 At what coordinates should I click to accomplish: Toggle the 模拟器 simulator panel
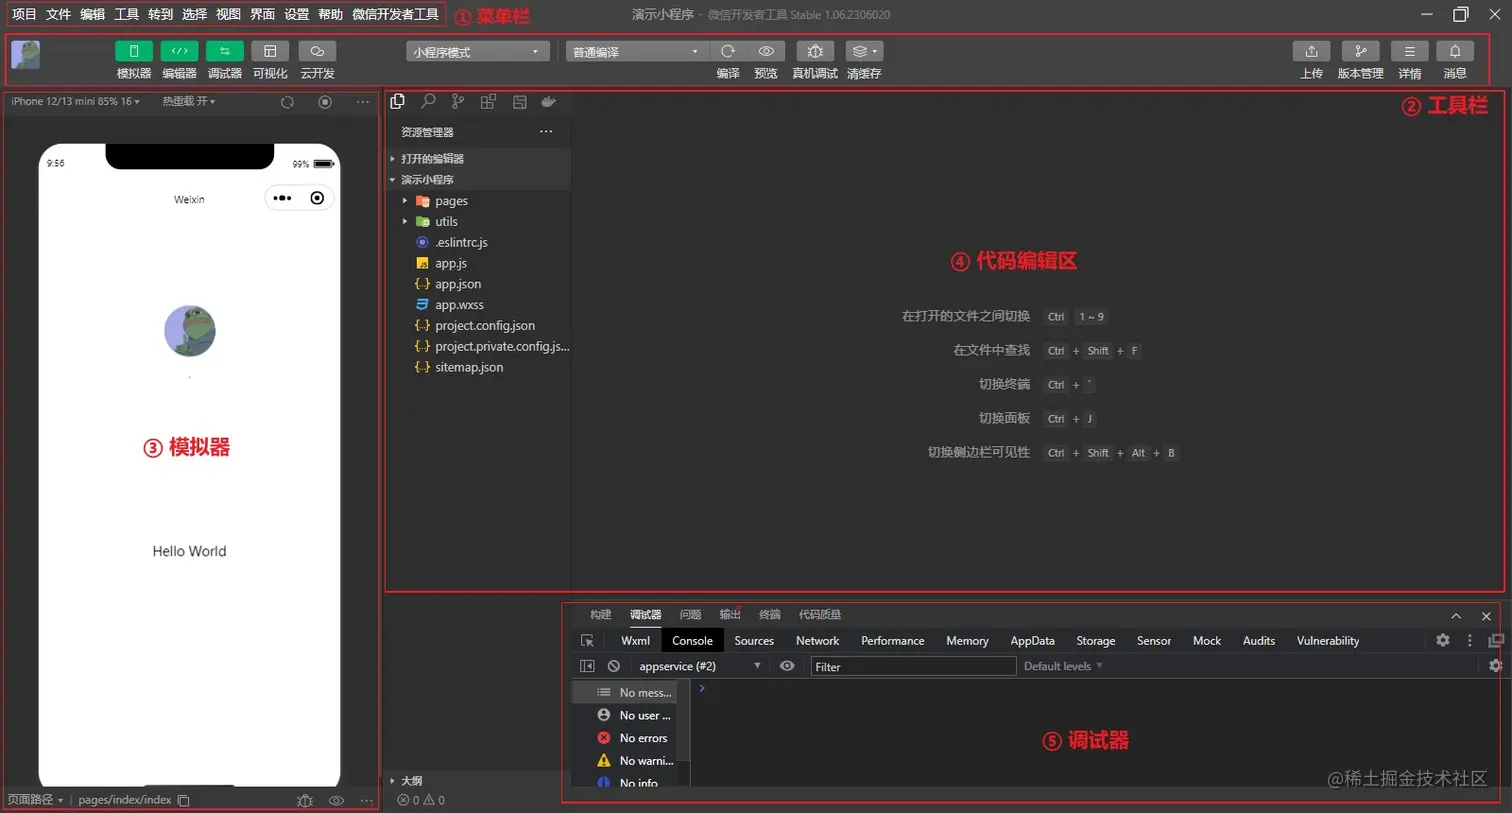134,51
